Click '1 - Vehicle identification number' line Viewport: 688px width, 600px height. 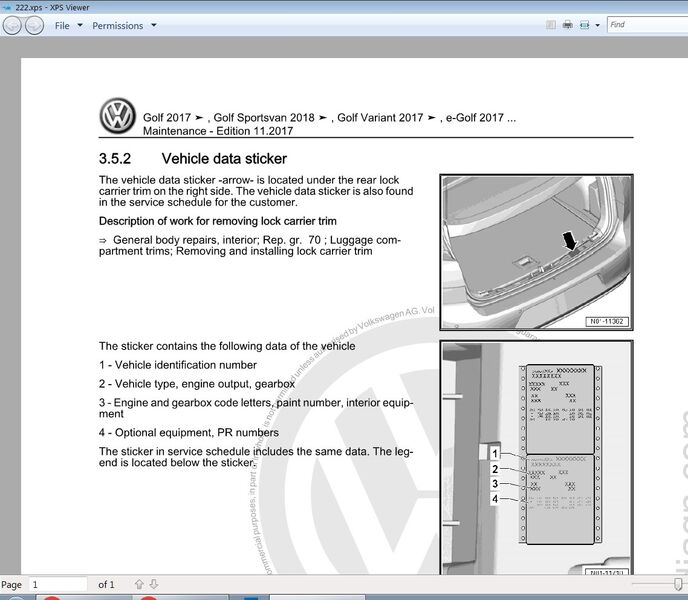(178, 365)
